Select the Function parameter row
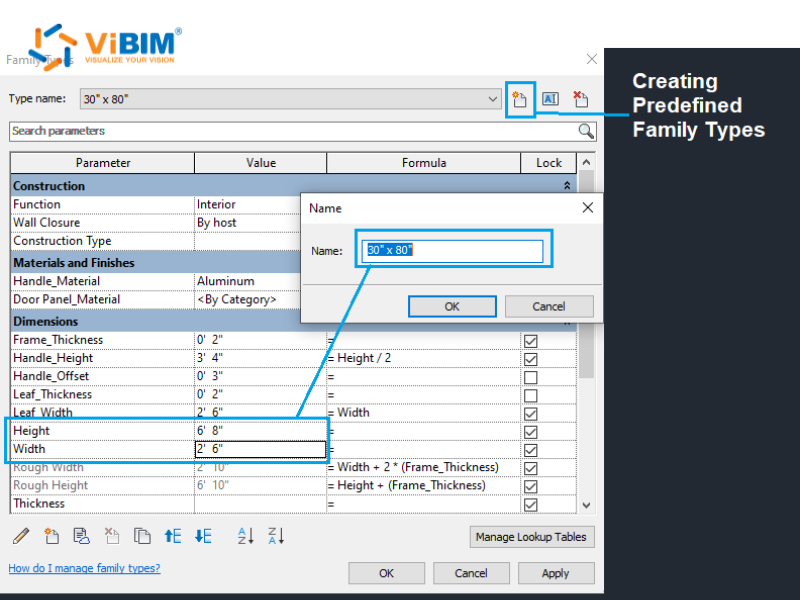This screenshot has width=800, height=600. [x=102, y=204]
